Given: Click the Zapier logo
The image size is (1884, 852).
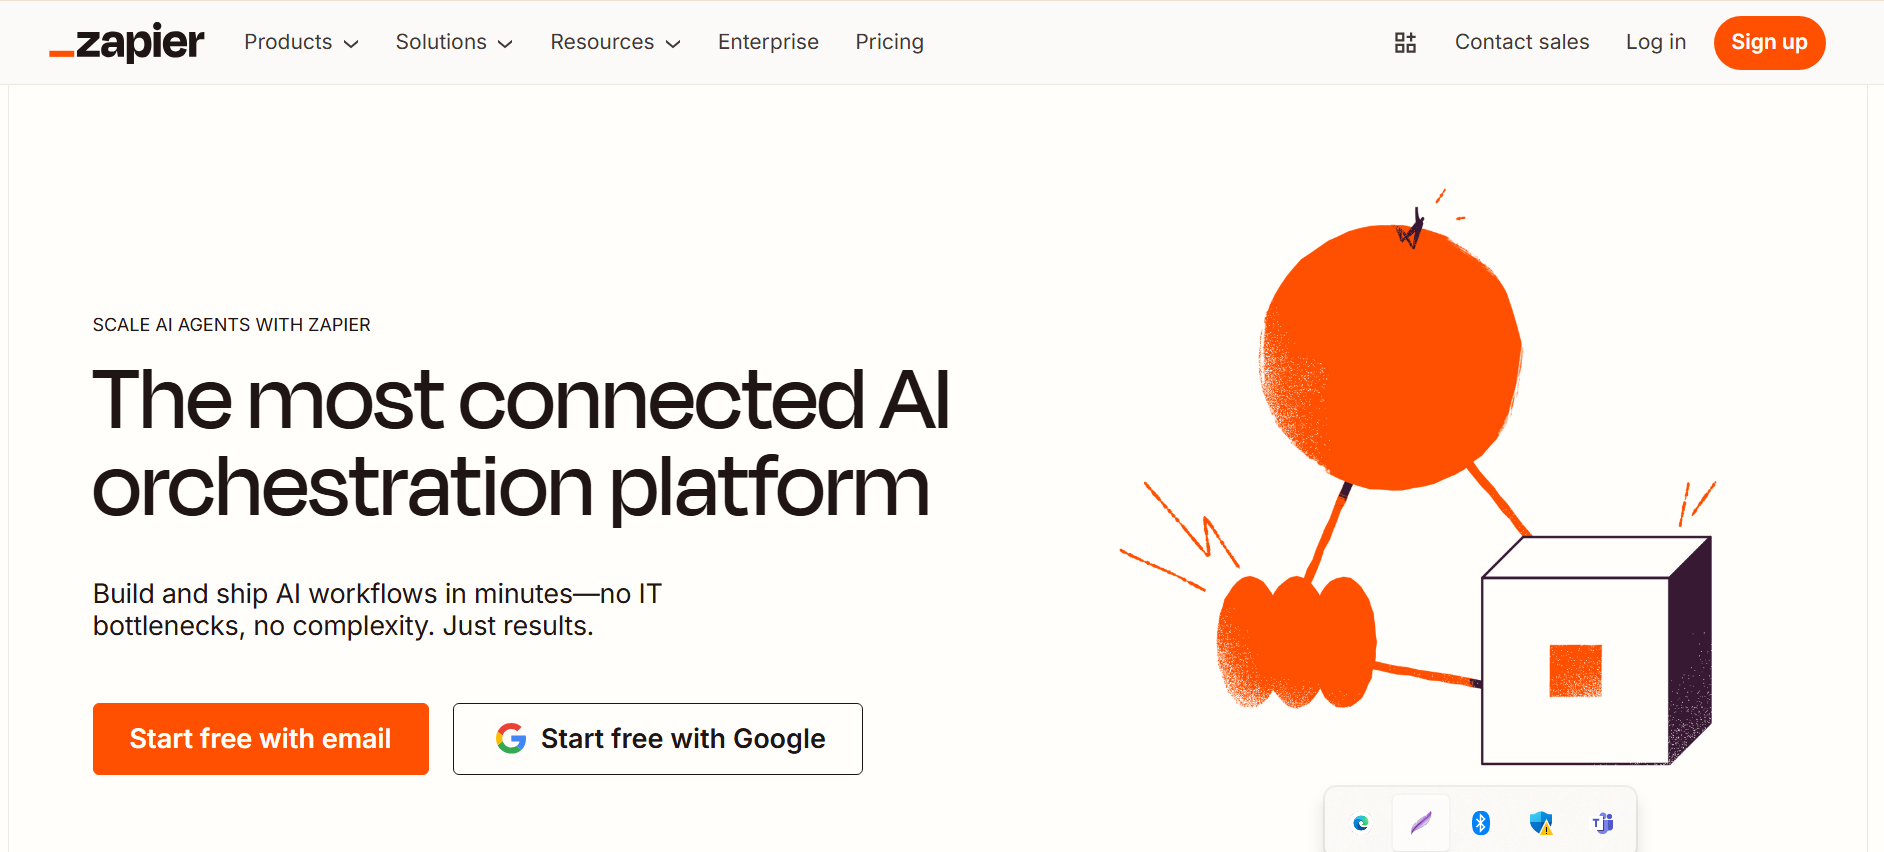Looking at the screenshot, I should [x=126, y=42].
